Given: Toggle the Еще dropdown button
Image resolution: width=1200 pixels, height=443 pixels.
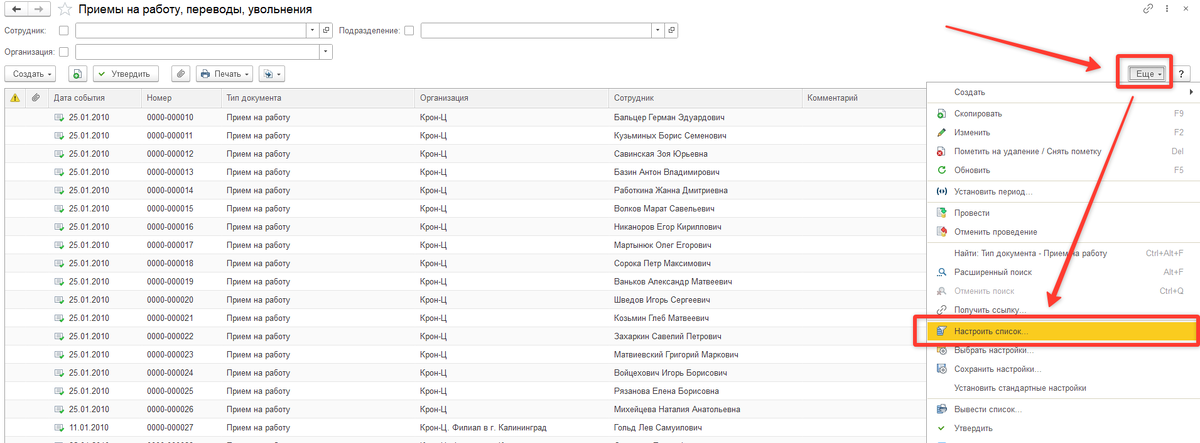Looking at the screenshot, I should 1147,74.
